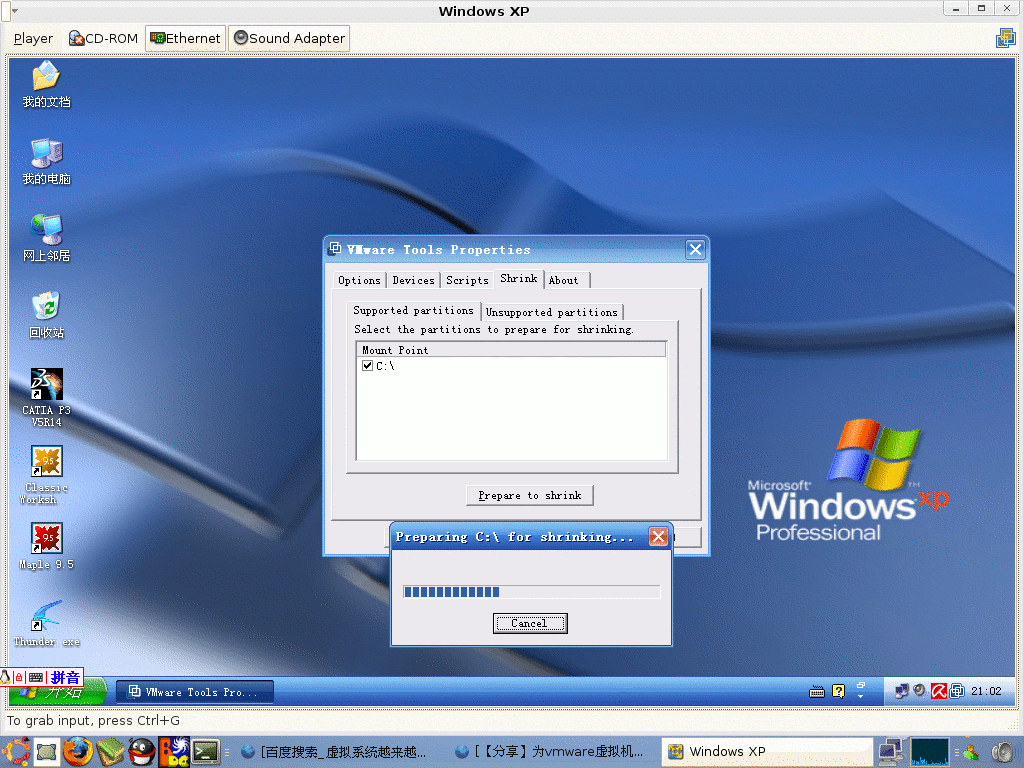The height and width of the screenshot is (768, 1024).
Task: Launch Firefox from the Ubuntu panel
Action: (x=78, y=751)
